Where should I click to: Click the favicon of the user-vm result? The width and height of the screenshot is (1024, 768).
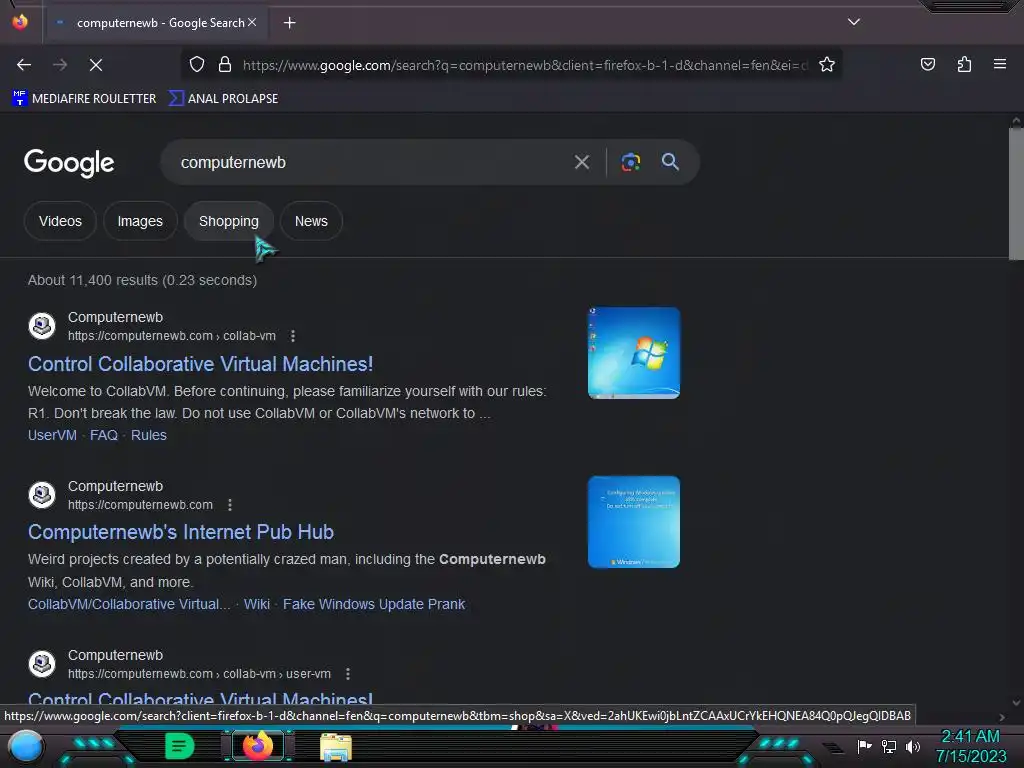tap(42, 664)
